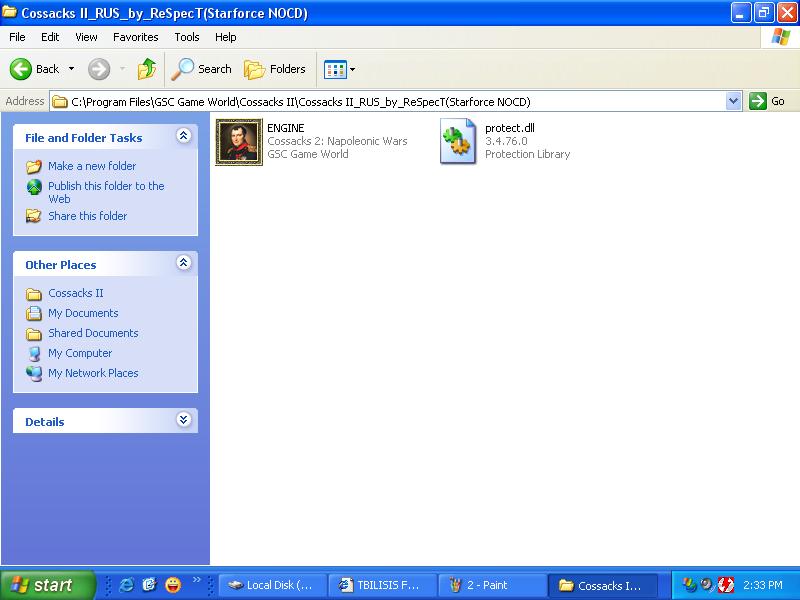Launch Outlook Express from Quick Launch
Screen dimensions: 800x600
(x=149, y=585)
